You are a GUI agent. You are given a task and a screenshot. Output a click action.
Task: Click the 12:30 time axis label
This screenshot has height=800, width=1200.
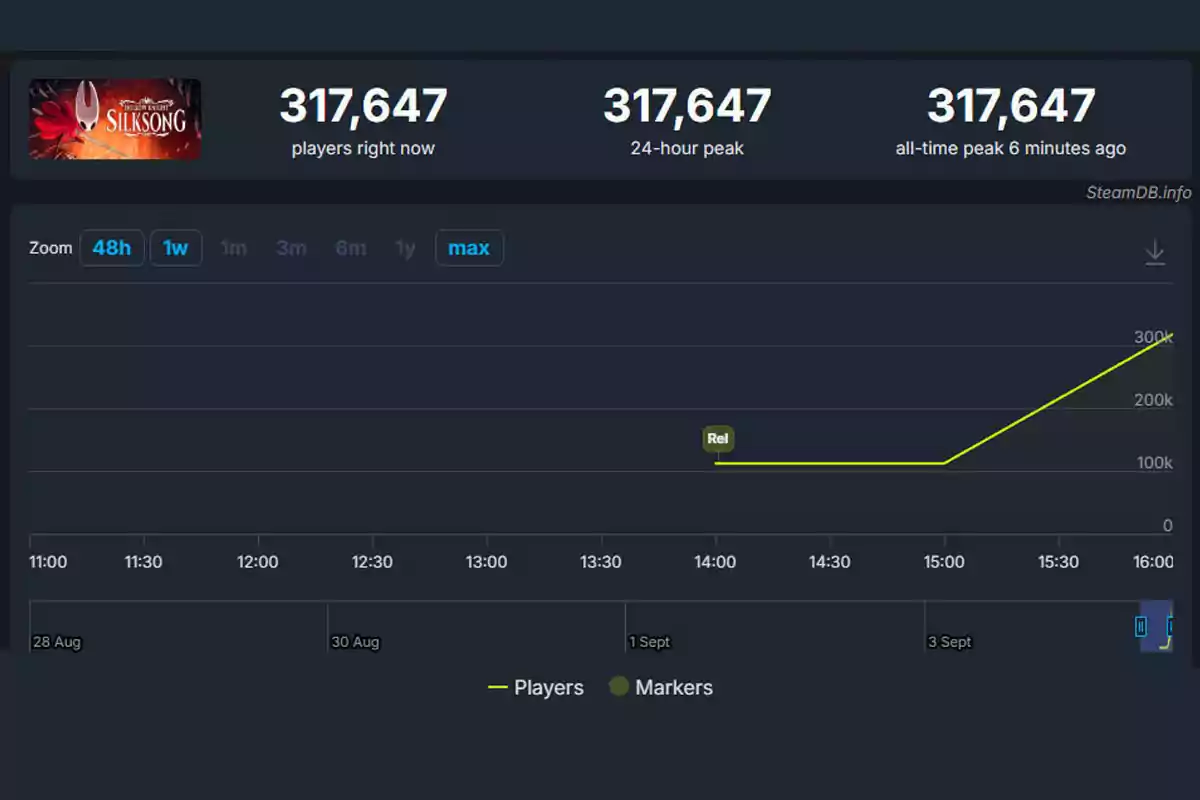[372, 562]
